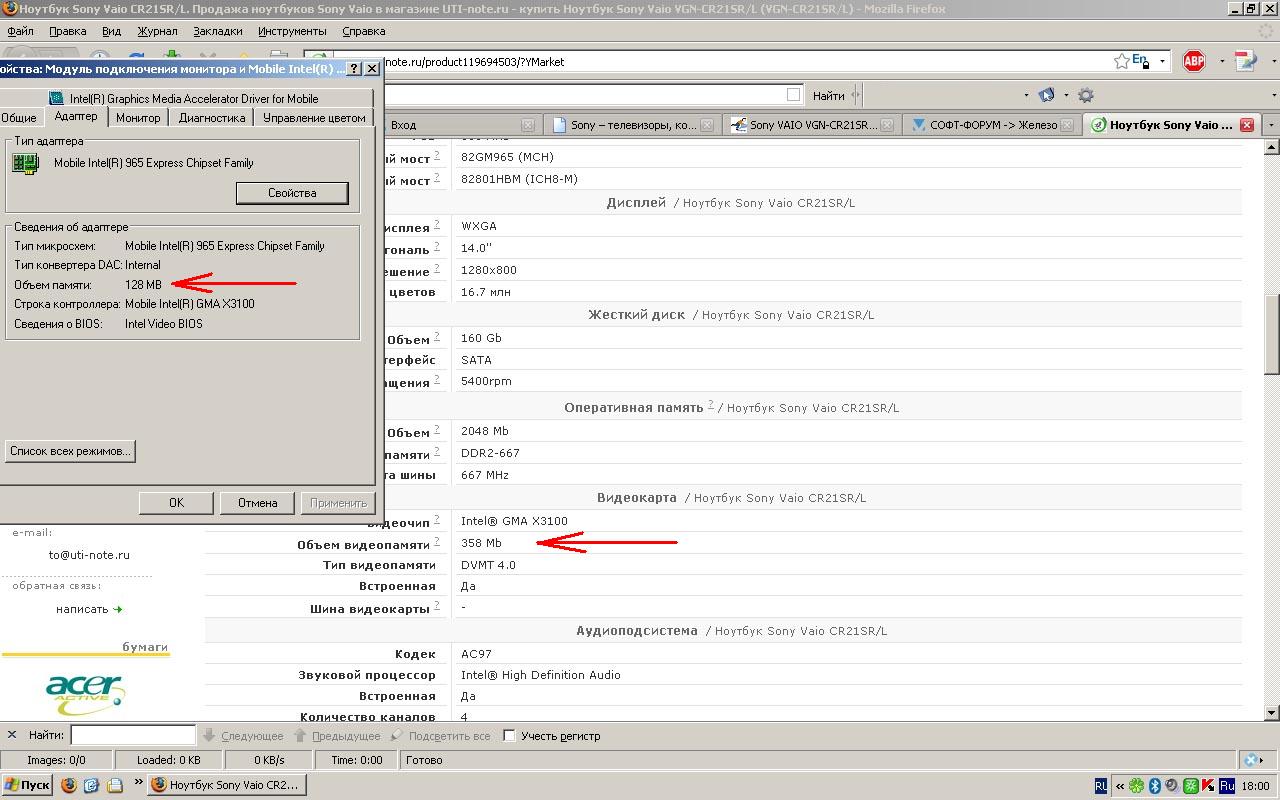Click the ICQ green flower tray icon
Image resolution: width=1280 pixels, height=800 pixels.
(1136, 785)
